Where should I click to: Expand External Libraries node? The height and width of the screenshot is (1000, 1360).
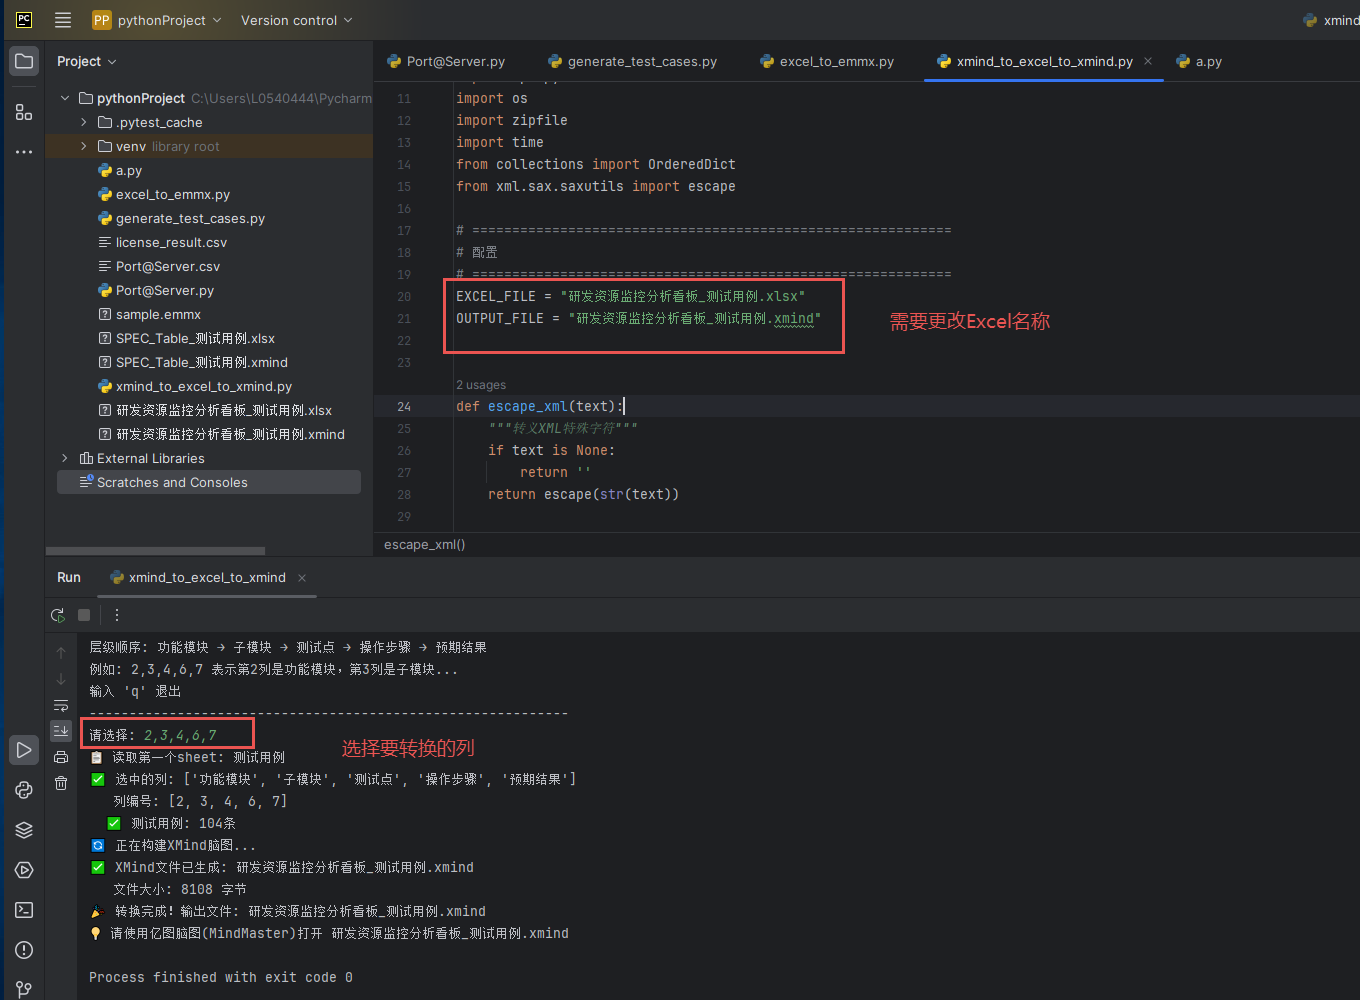[x=65, y=458]
